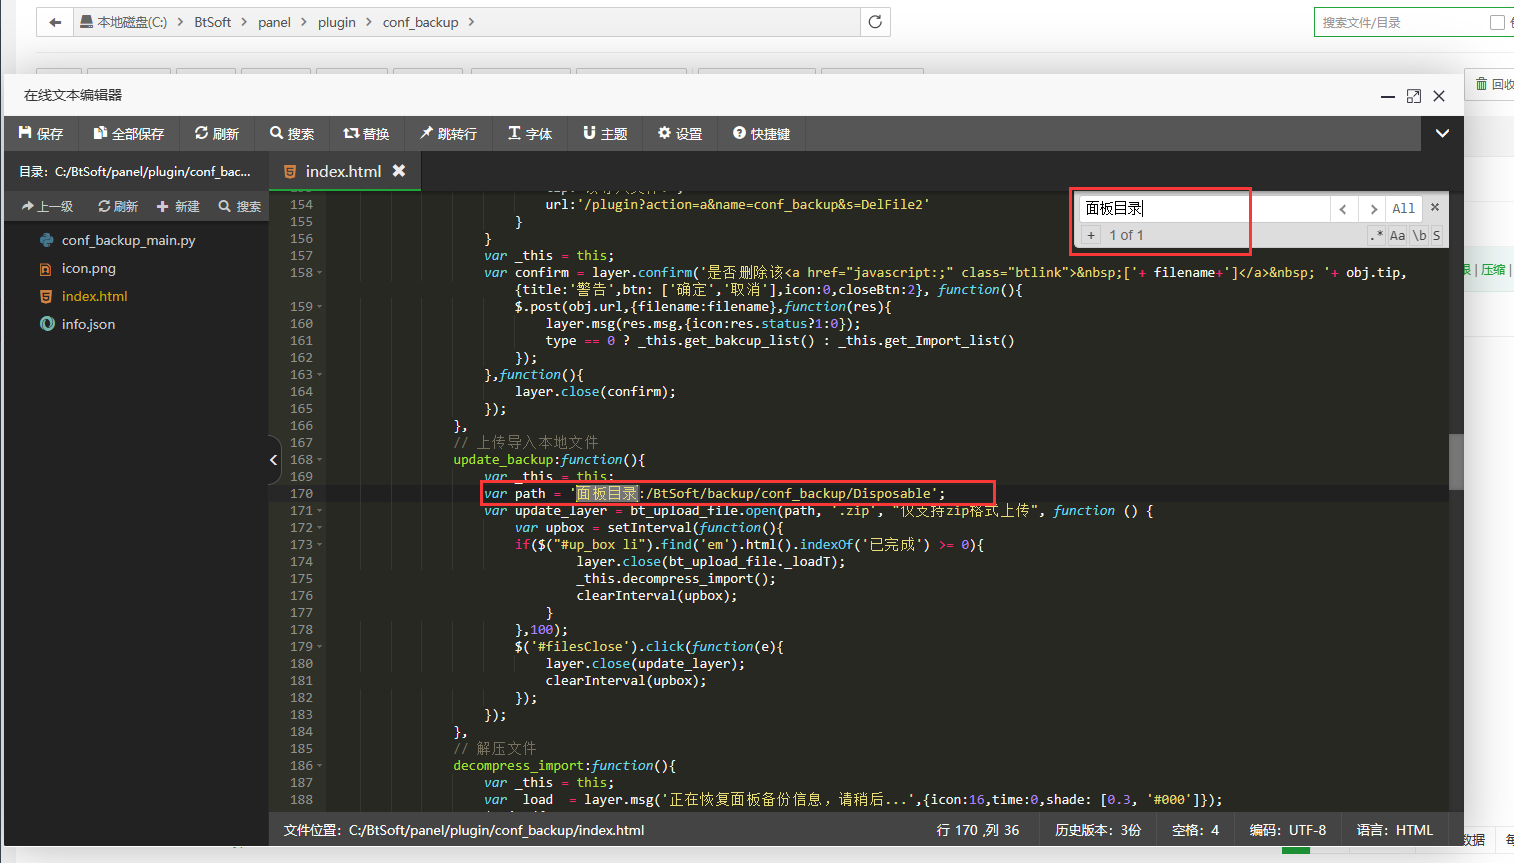Click the 目录 directory path header
The image size is (1514, 863).
click(x=135, y=171)
